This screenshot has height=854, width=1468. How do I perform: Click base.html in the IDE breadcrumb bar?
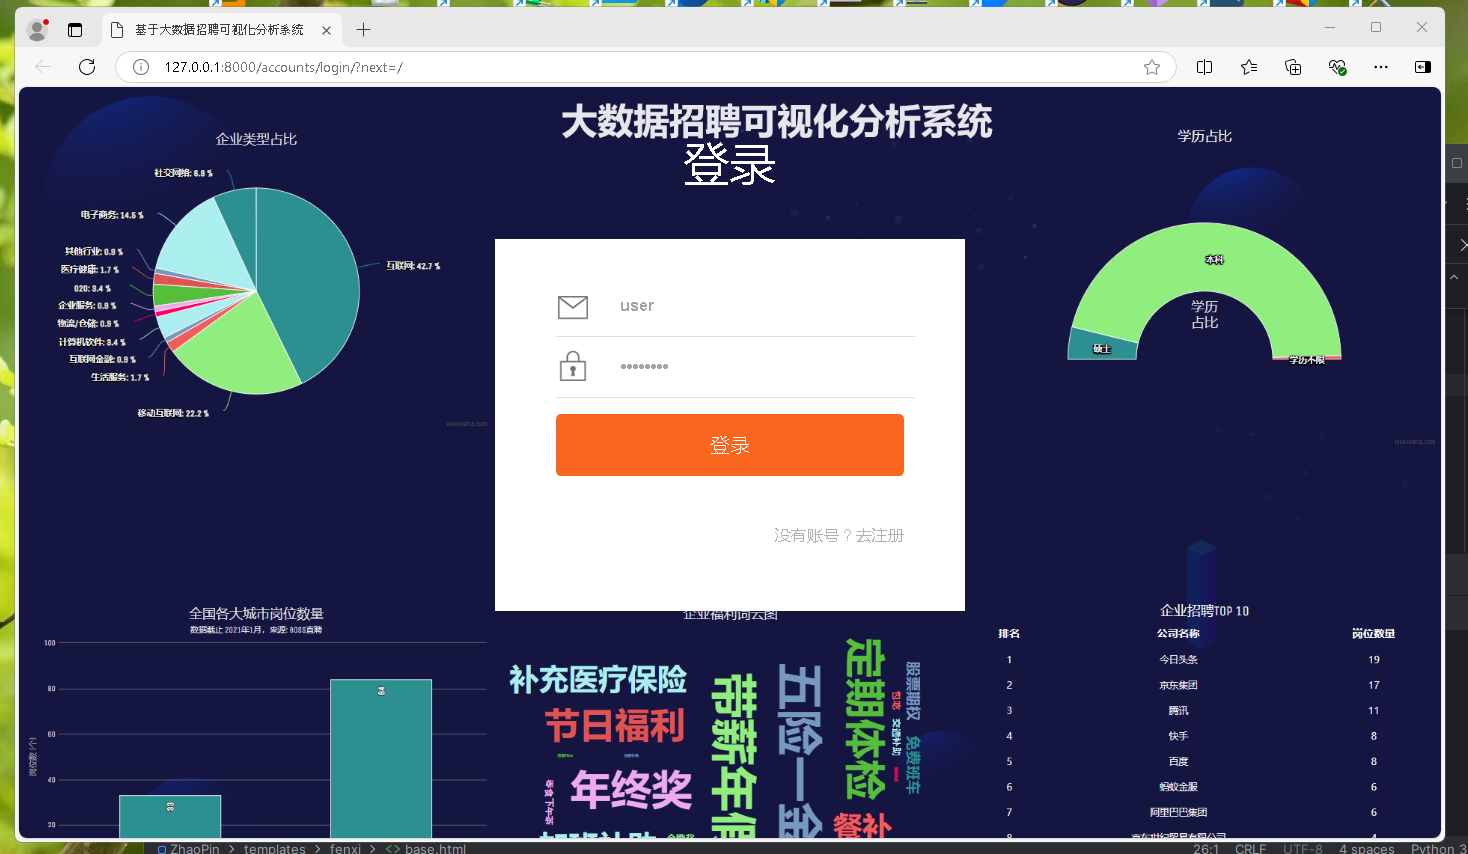pyautogui.click(x=435, y=848)
